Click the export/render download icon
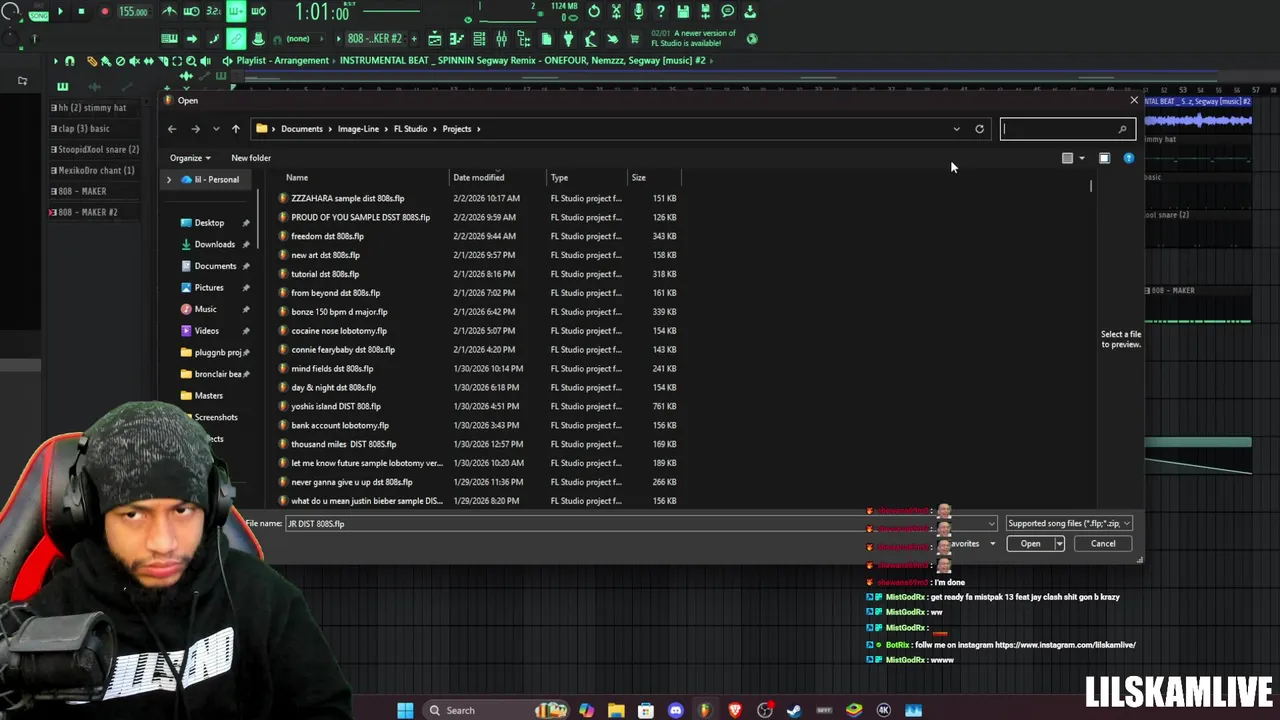Viewport: 1280px width, 720px height. point(750,11)
